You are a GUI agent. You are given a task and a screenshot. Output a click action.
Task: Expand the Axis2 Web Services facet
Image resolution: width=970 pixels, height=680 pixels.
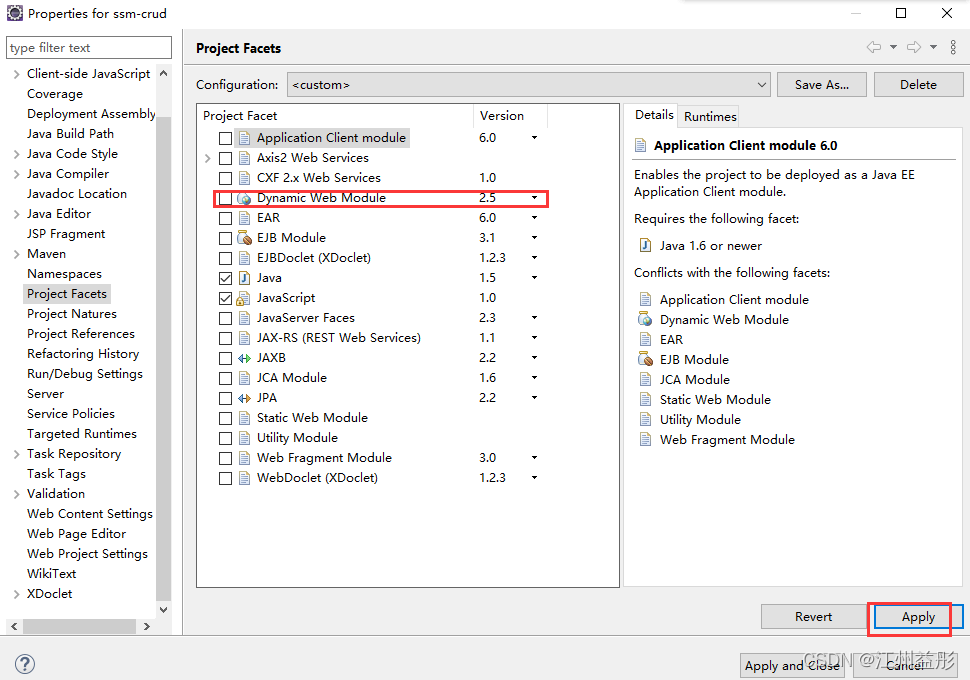tap(208, 158)
